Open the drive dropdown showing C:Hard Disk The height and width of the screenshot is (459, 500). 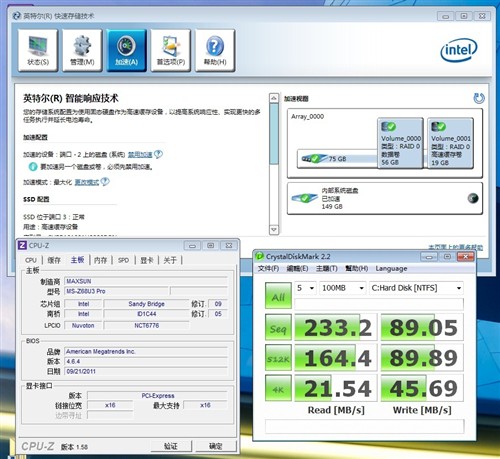(x=416, y=288)
